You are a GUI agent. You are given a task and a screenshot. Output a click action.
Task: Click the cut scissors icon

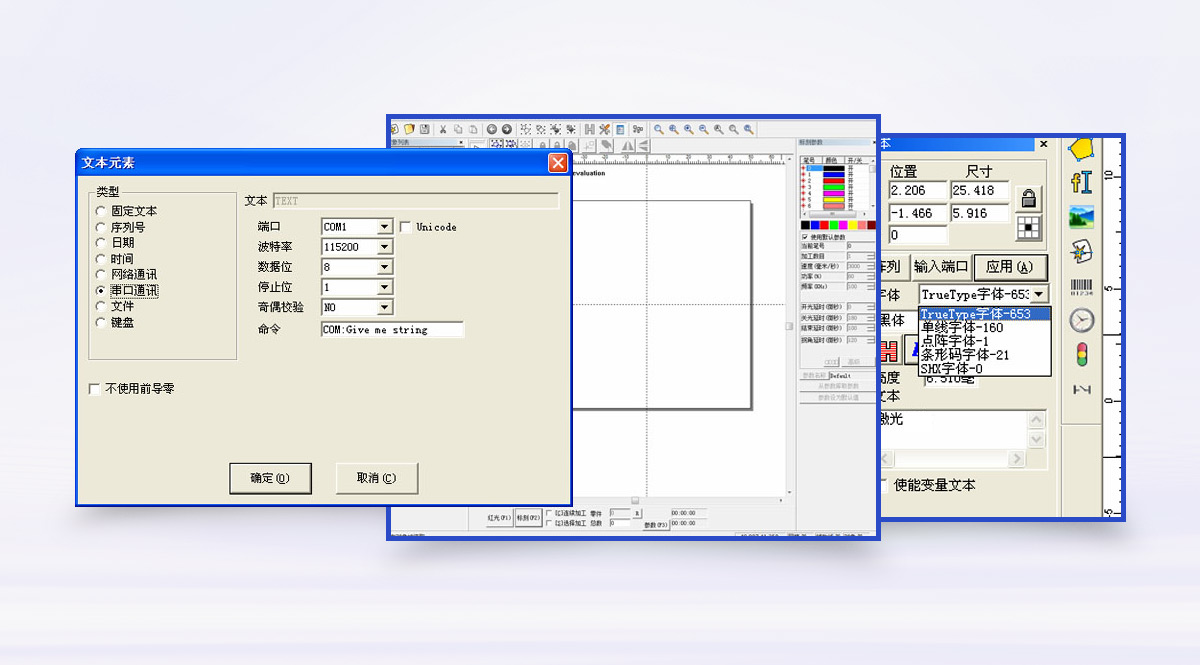(x=444, y=129)
